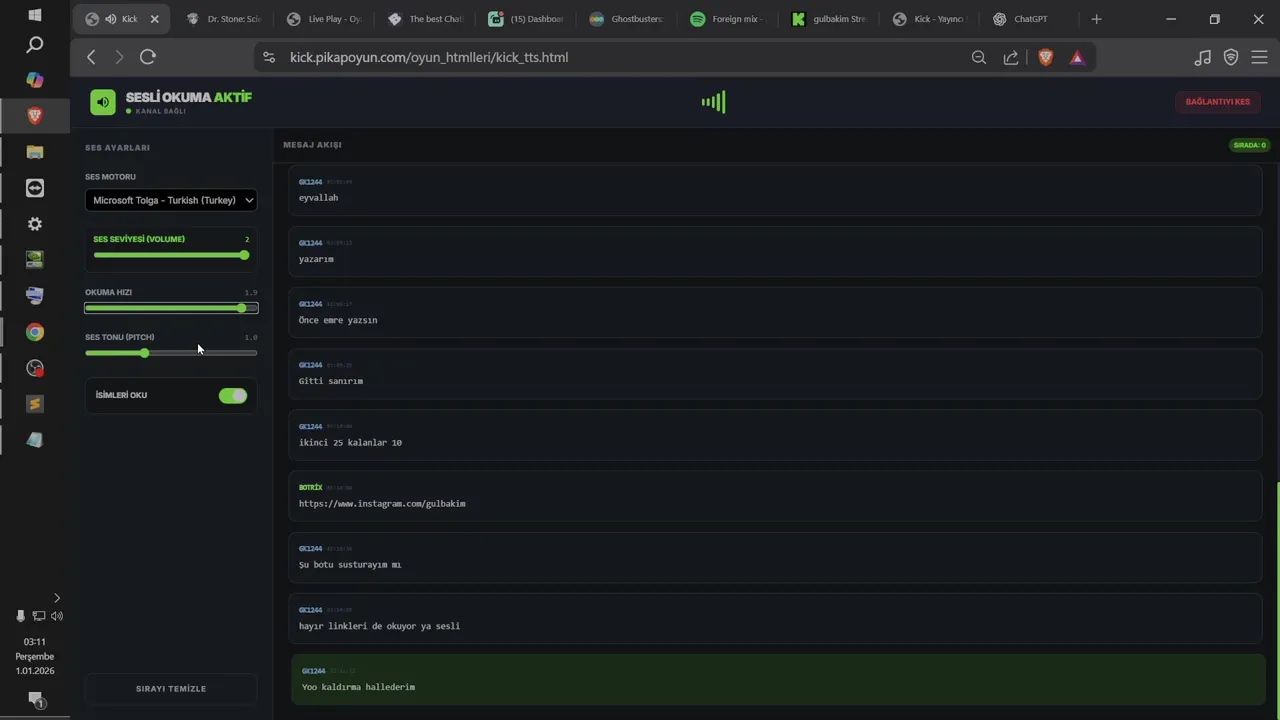The width and height of the screenshot is (1280, 720).
Task: Open Brave Rewards triangle icon
Action: click(1077, 57)
